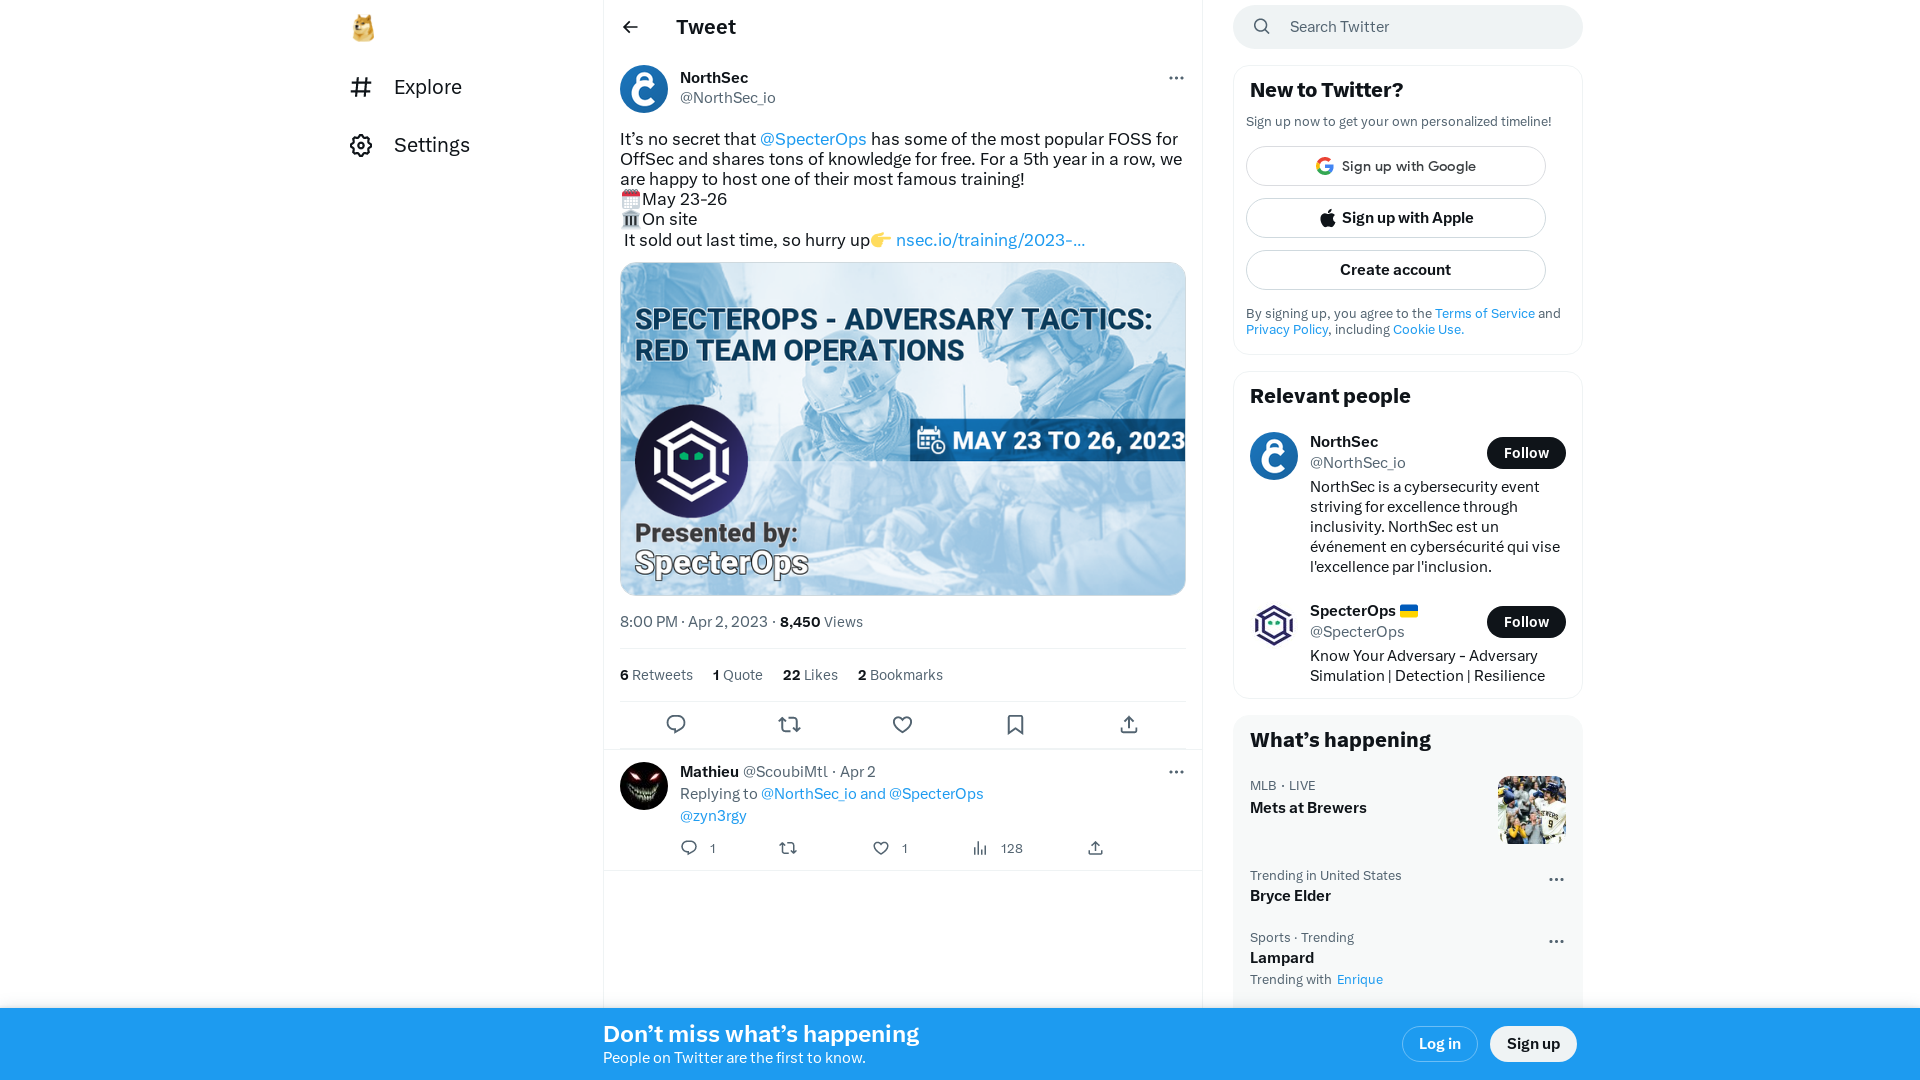This screenshot has width=1920, height=1080.
Task: Click the reply icon on Mathieu's reply
Action: point(688,847)
